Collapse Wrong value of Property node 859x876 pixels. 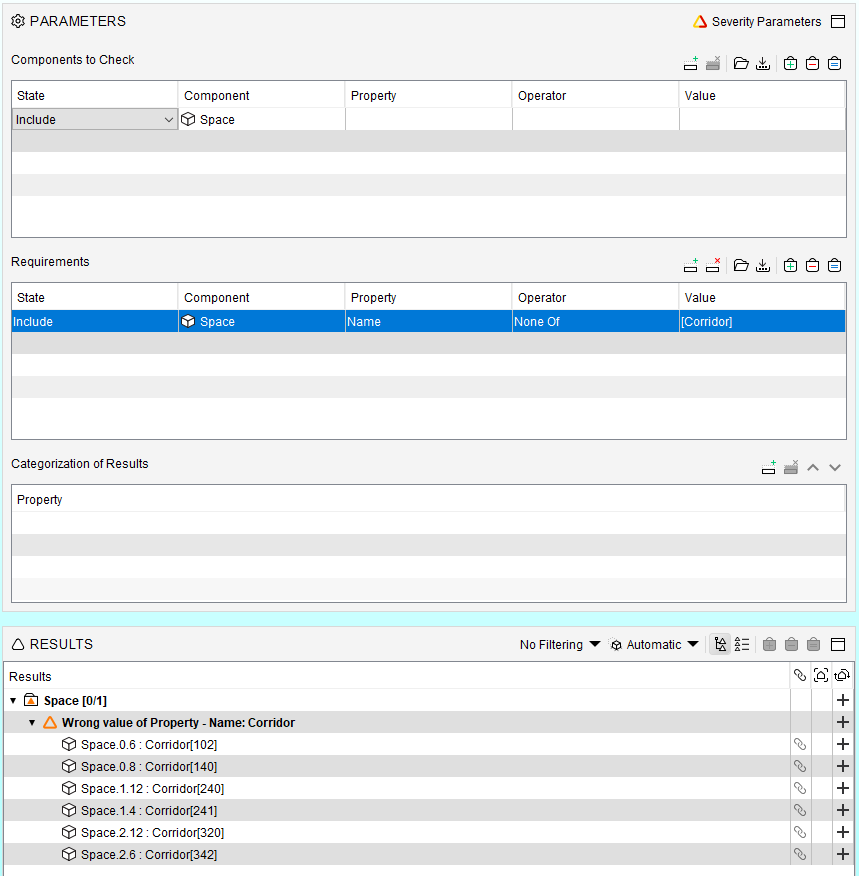coord(32,722)
